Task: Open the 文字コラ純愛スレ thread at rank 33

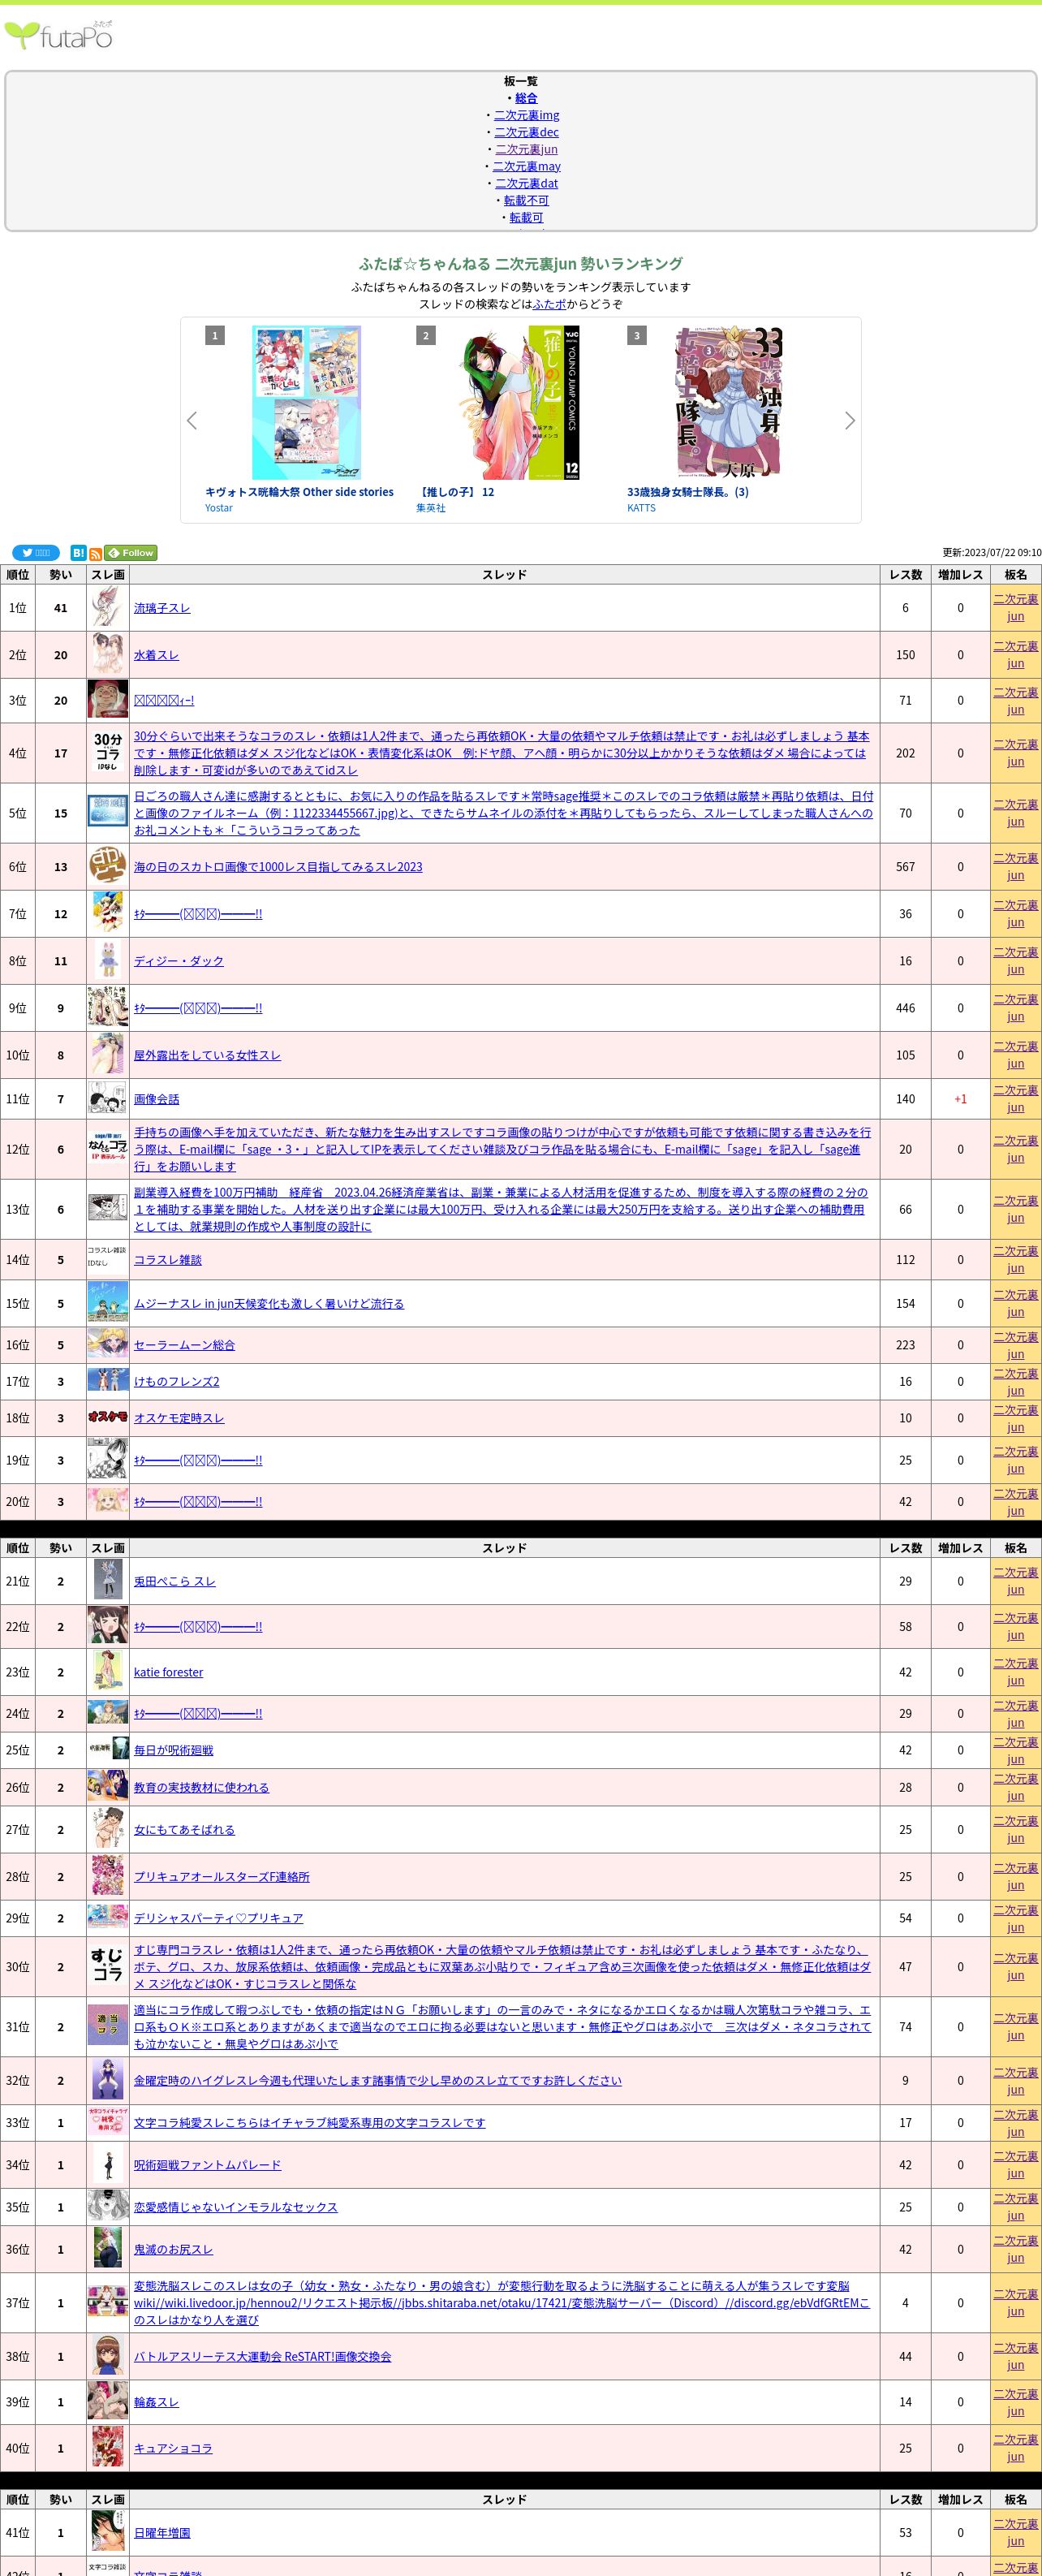Action: point(310,2123)
